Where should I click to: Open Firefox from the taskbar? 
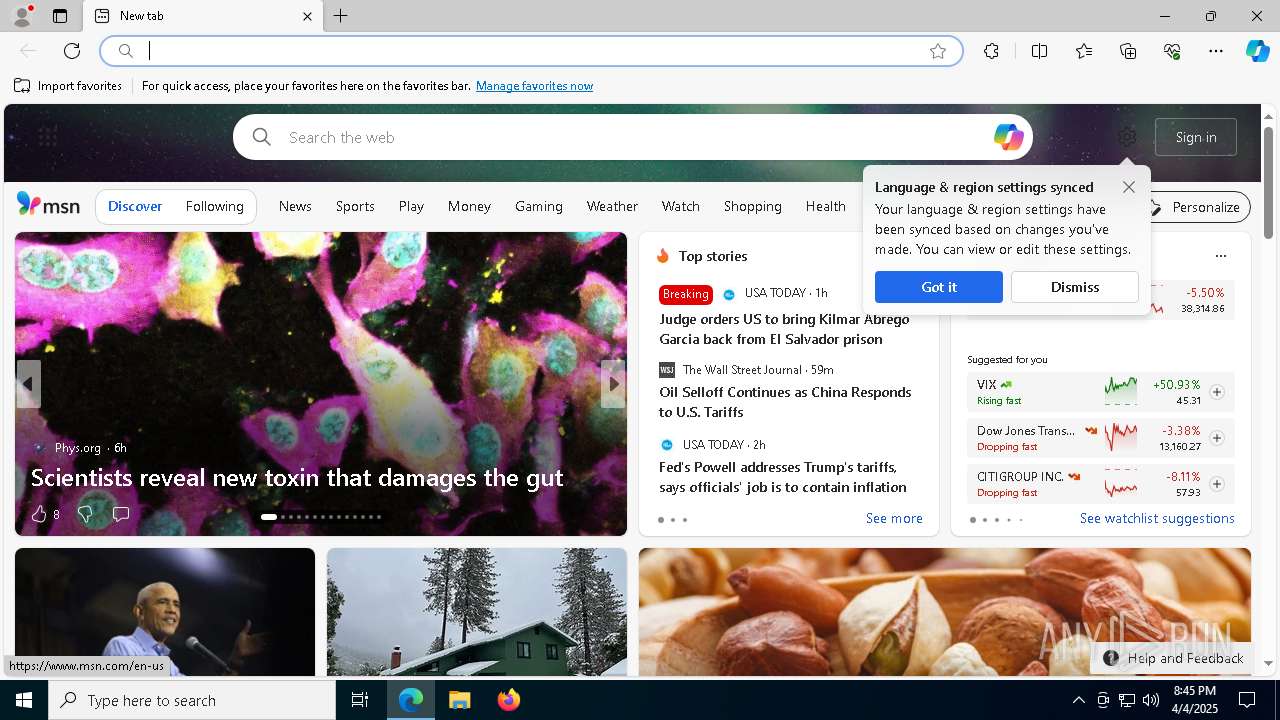[509, 700]
